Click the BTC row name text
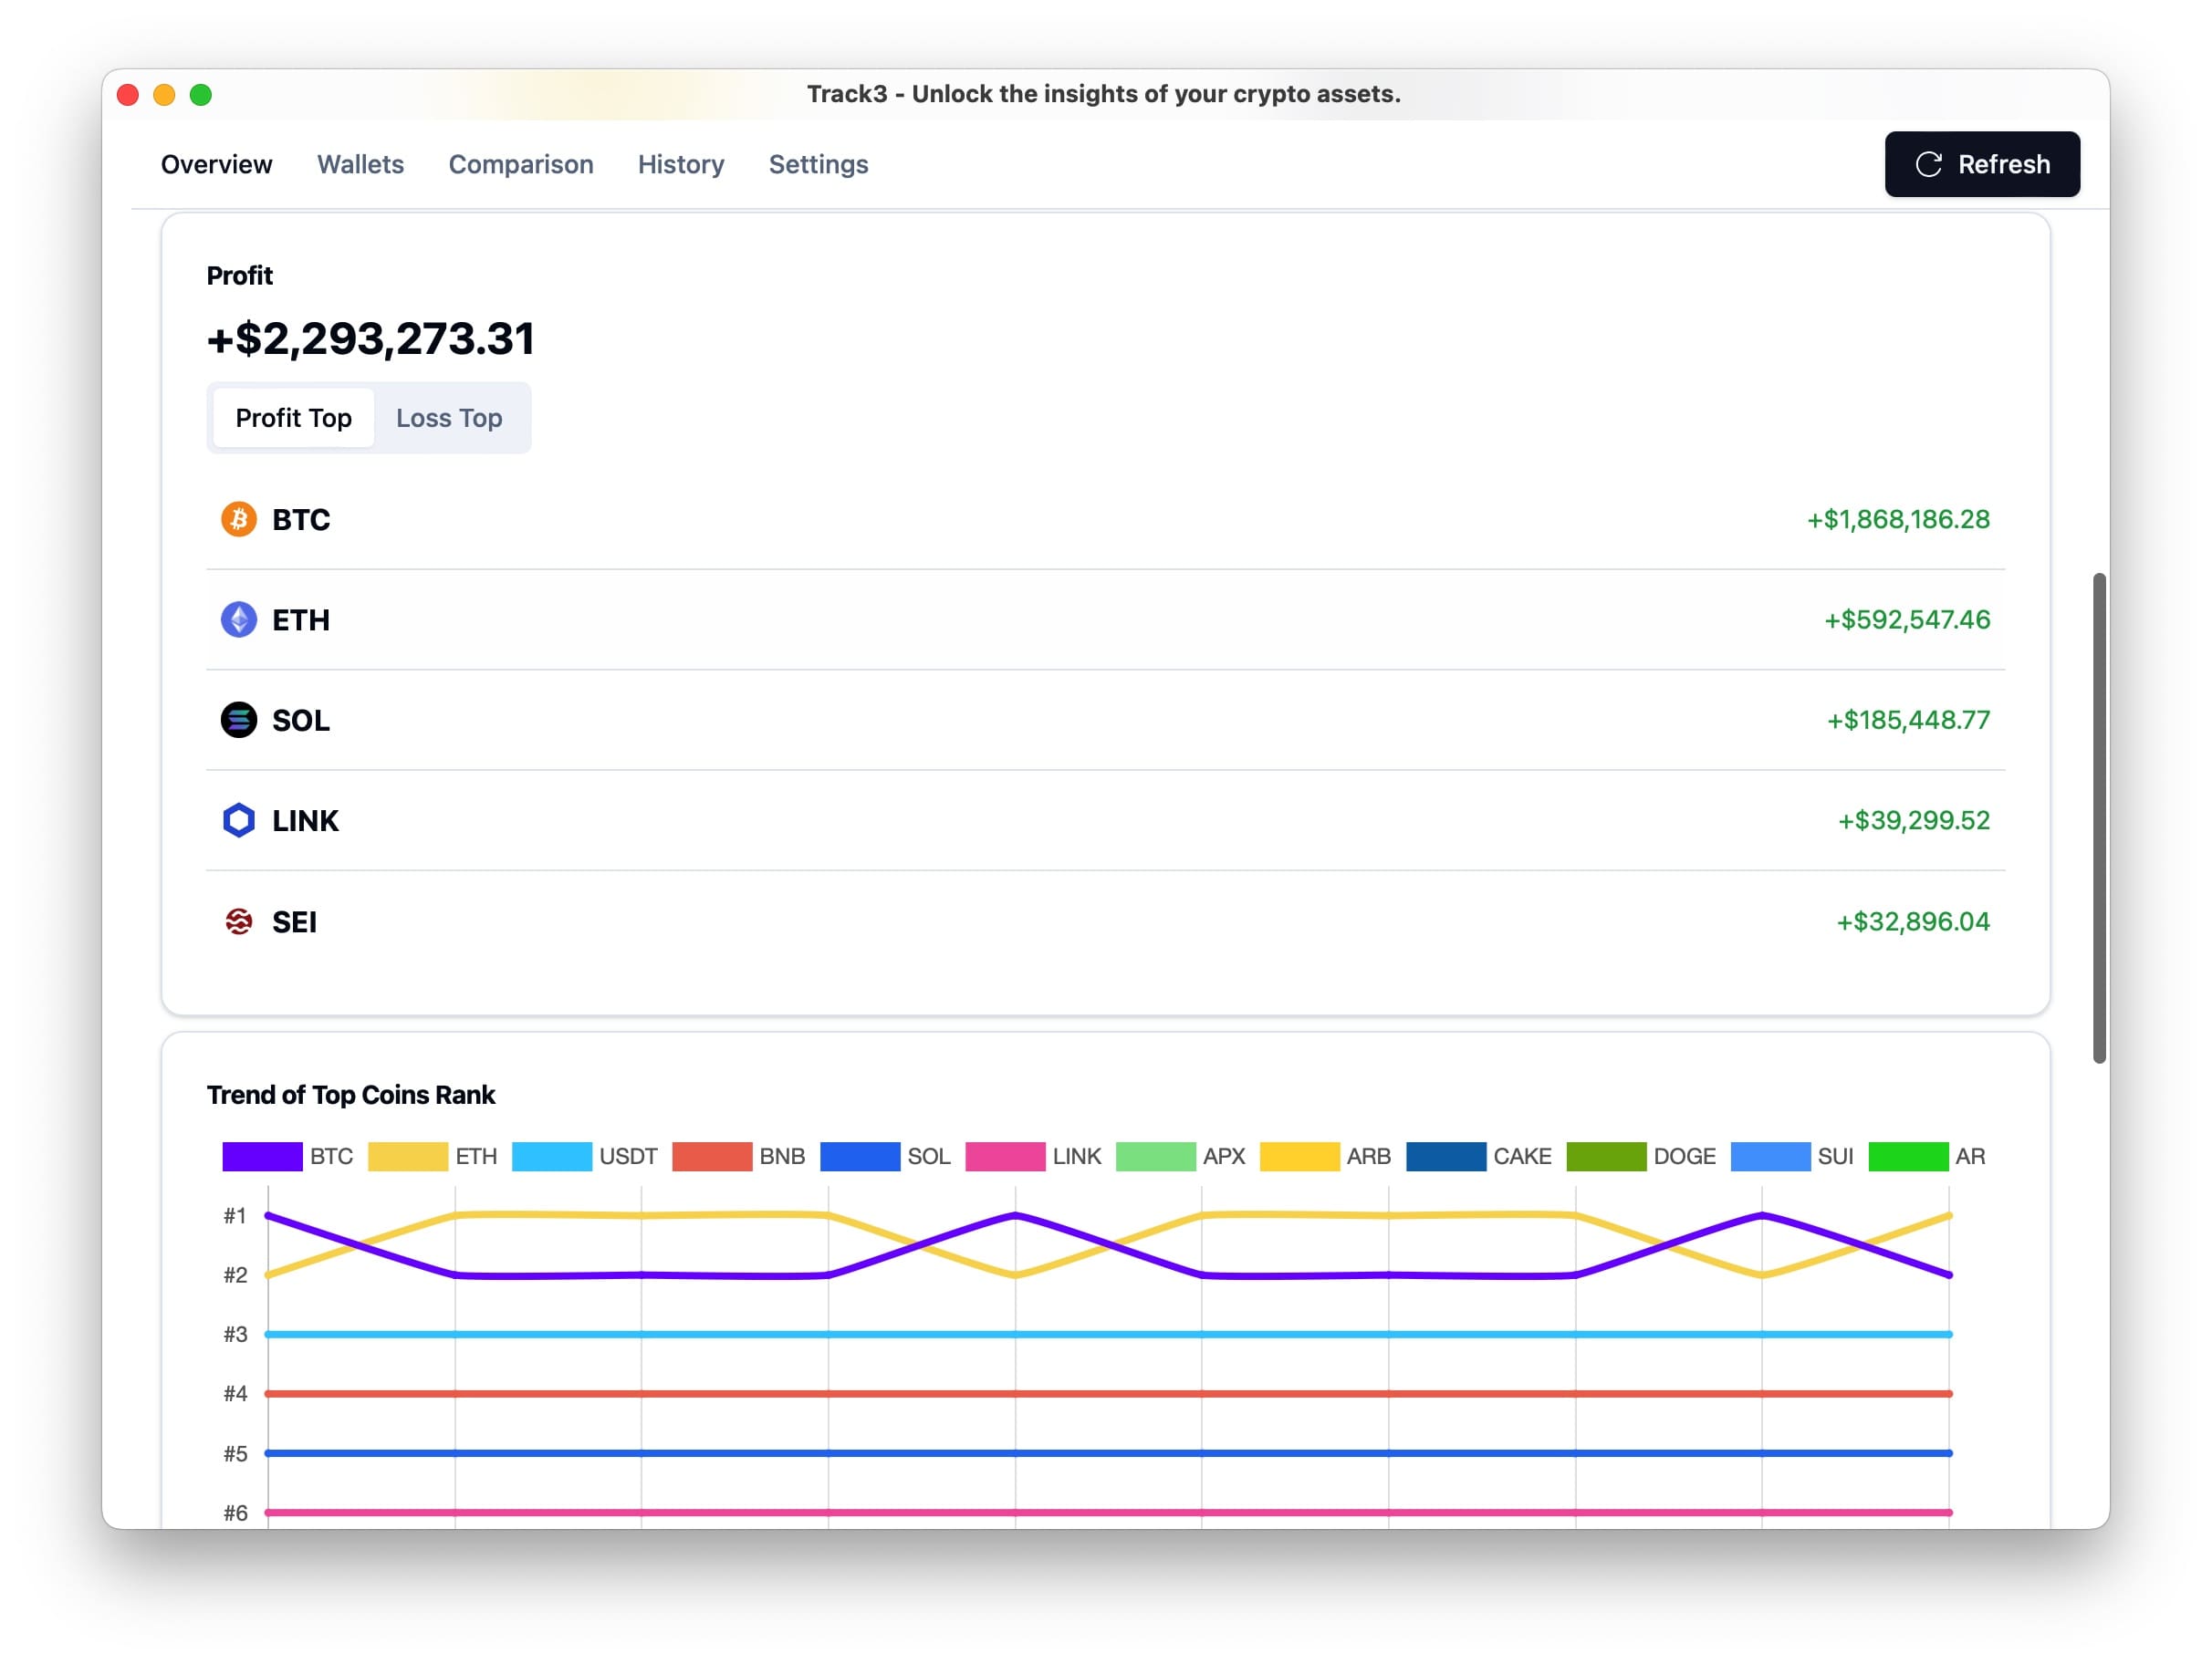2212x1664 pixels. pyautogui.click(x=301, y=520)
